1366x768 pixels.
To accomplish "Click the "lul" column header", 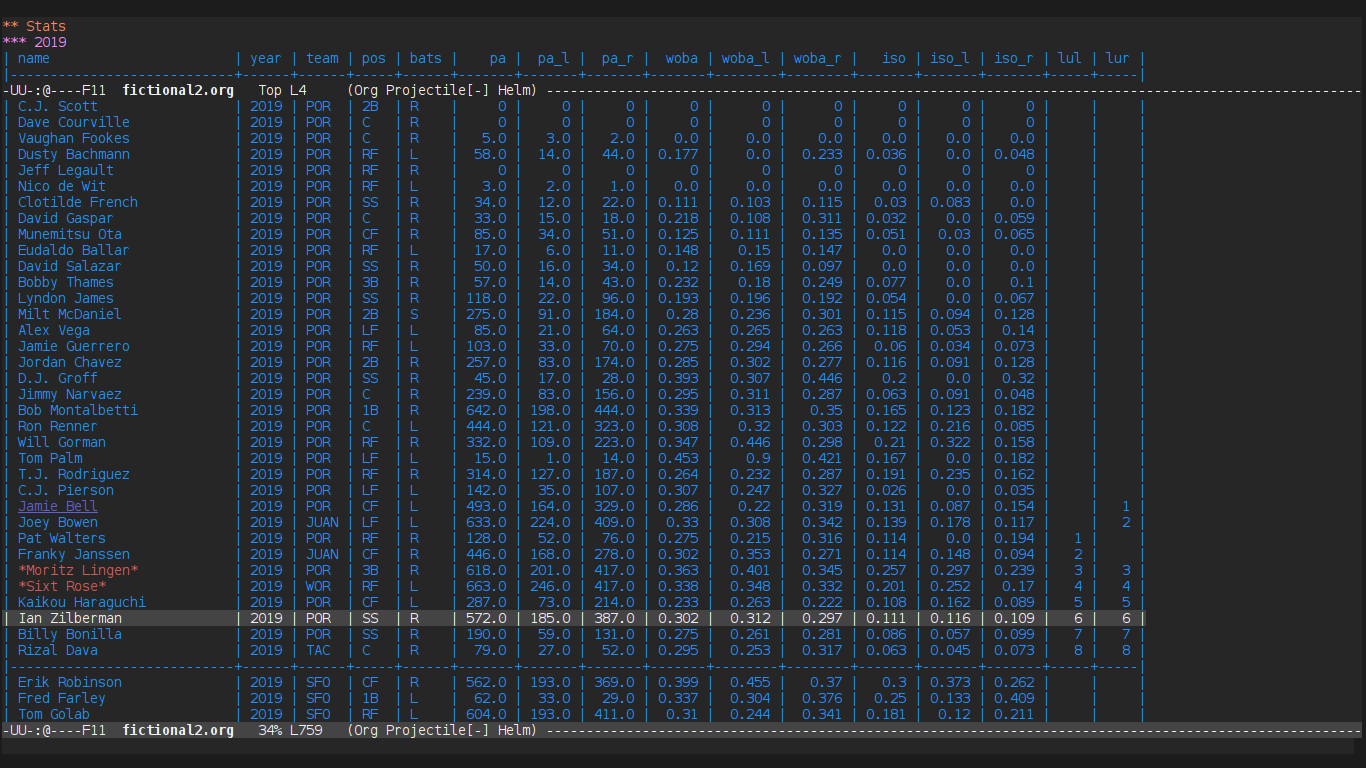I will pyautogui.click(x=1070, y=58).
